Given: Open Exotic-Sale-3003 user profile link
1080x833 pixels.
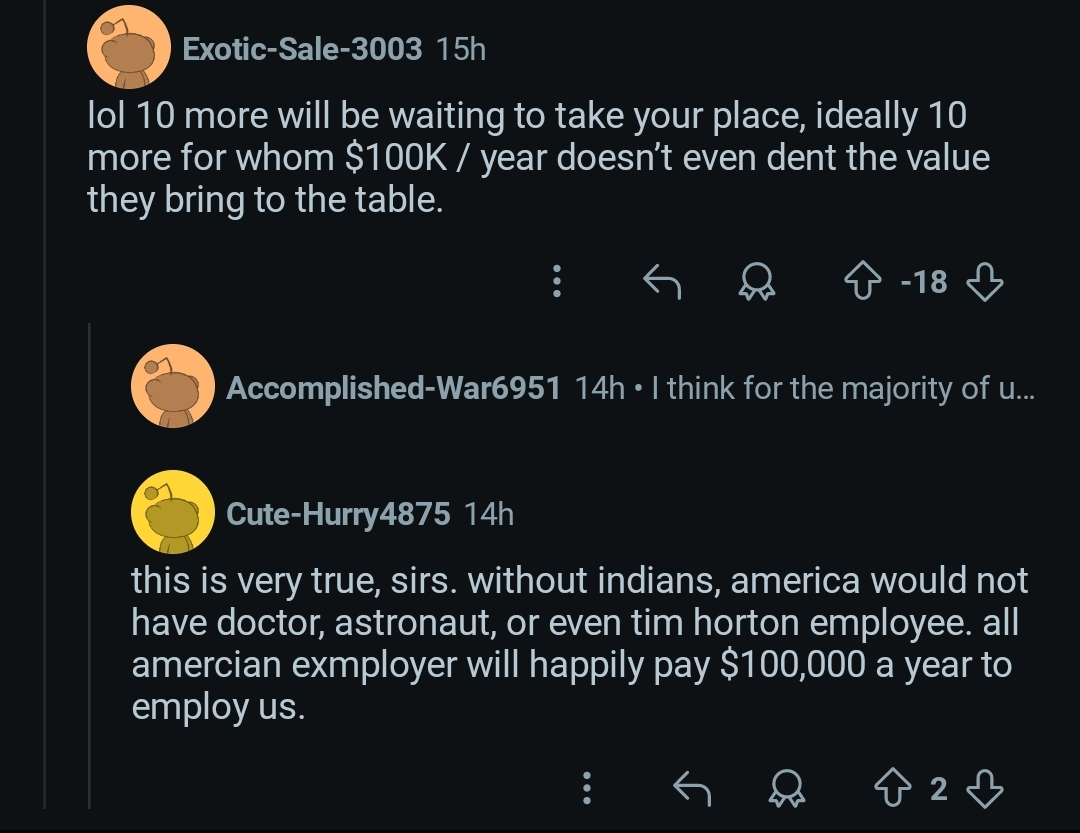Looking at the screenshot, I should 302,49.
